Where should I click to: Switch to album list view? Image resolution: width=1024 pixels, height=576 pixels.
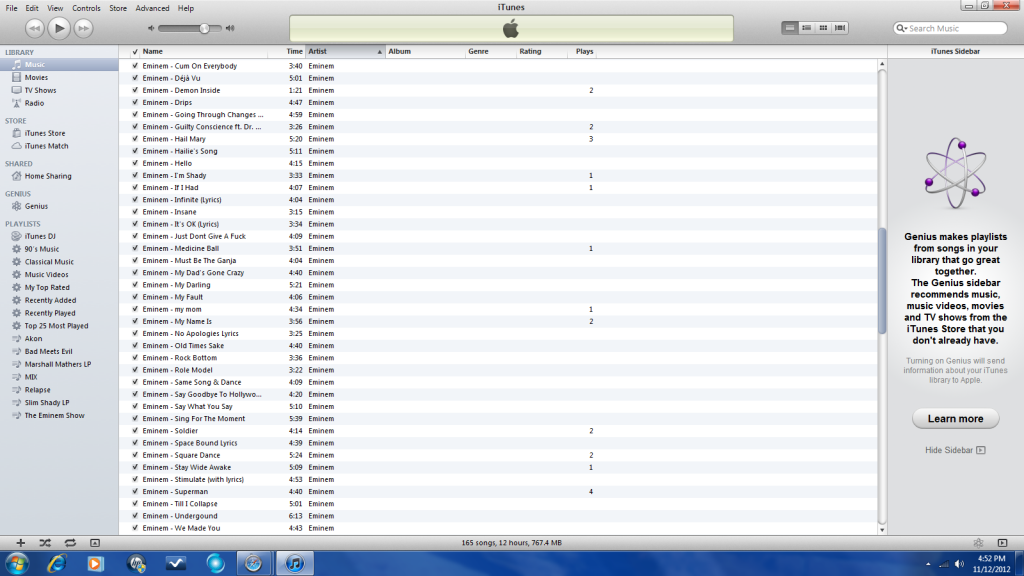pyautogui.click(x=807, y=28)
